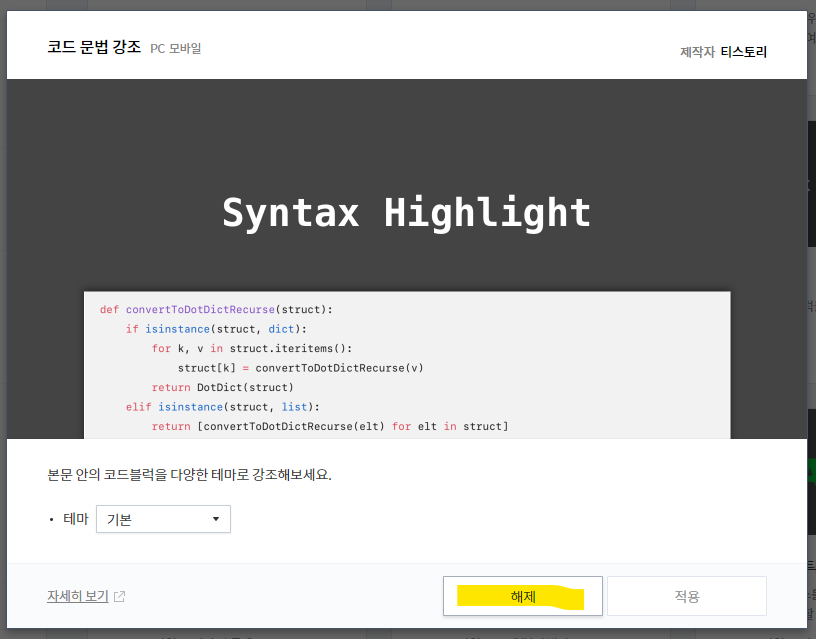Switch to the 모바일 preview tab
The width and height of the screenshot is (816, 639).
click(185, 47)
